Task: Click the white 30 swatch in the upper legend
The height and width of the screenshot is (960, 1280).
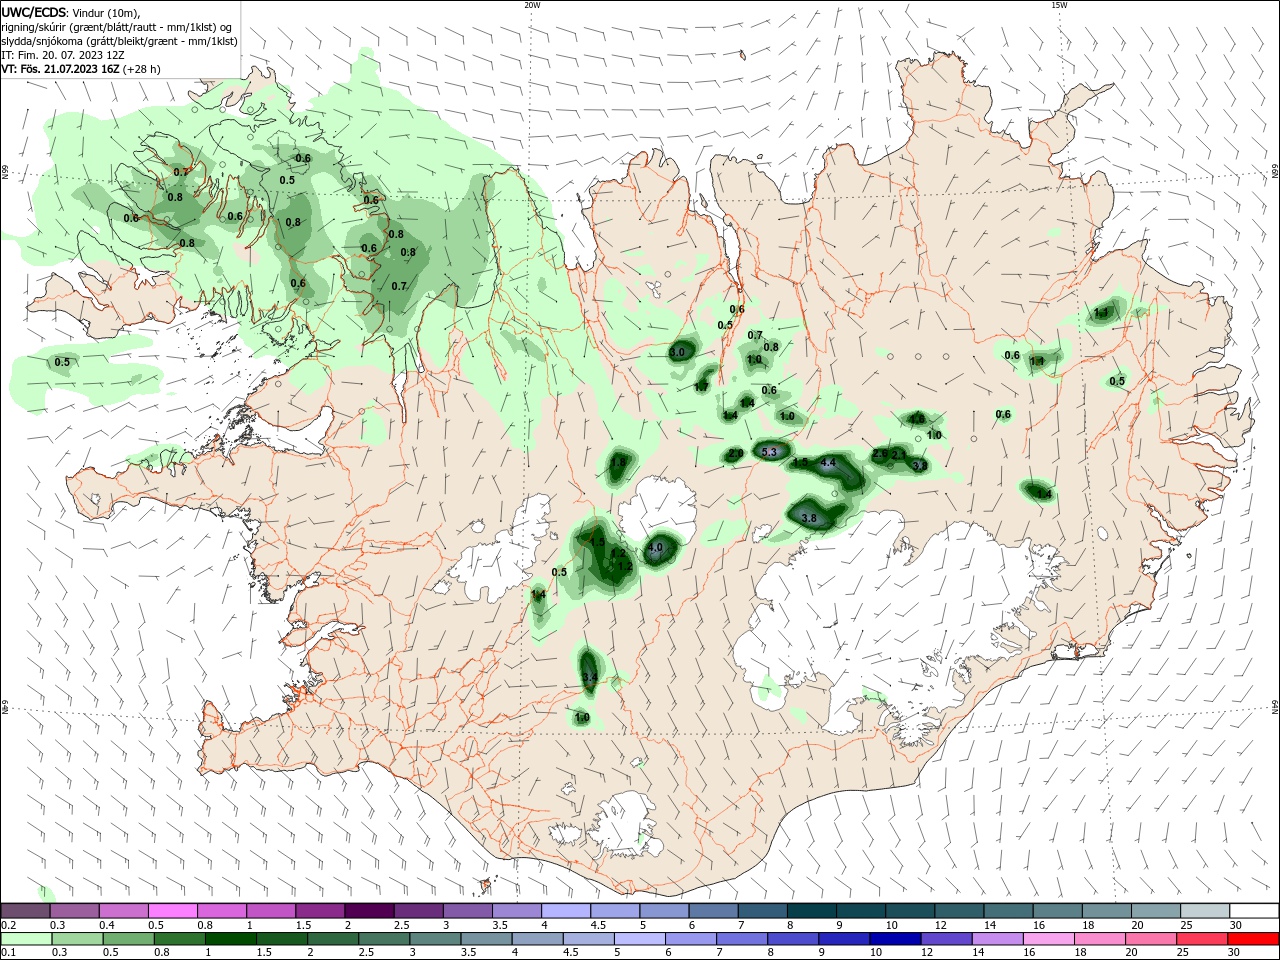Action: pos(1254,911)
